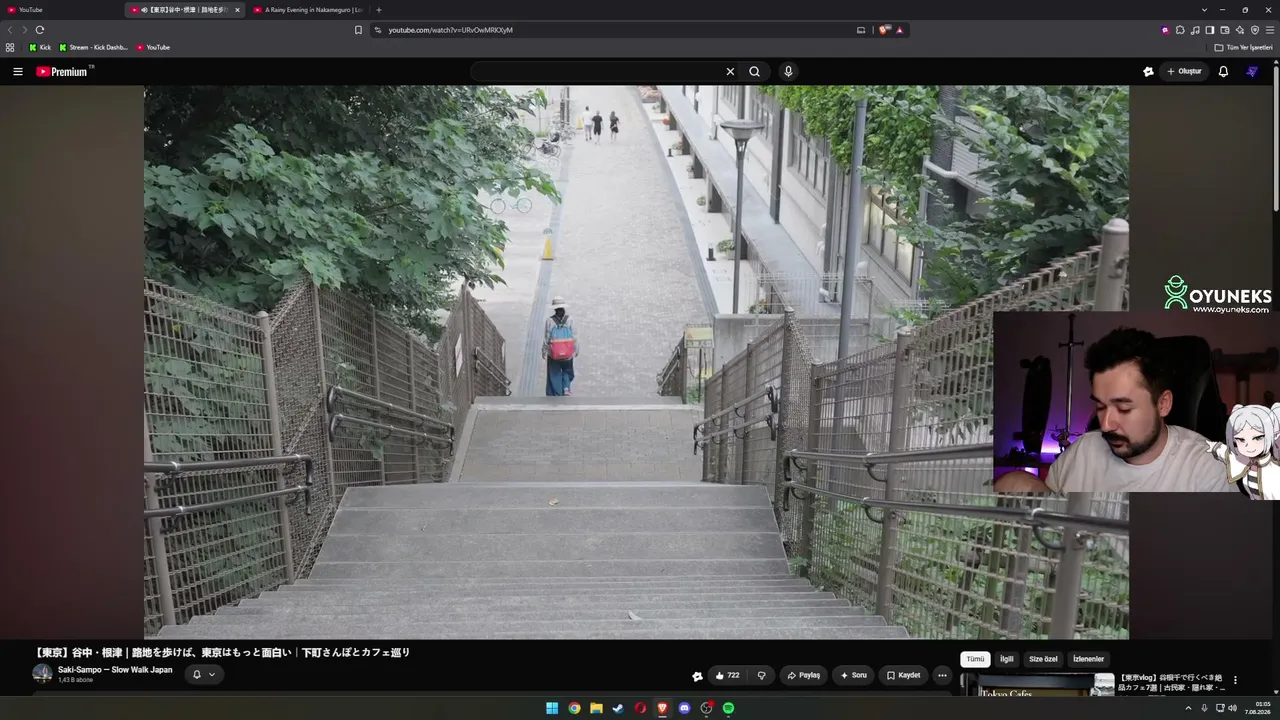The image size is (1280, 720).
Task: Go back to the previous page
Action: click(11, 30)
